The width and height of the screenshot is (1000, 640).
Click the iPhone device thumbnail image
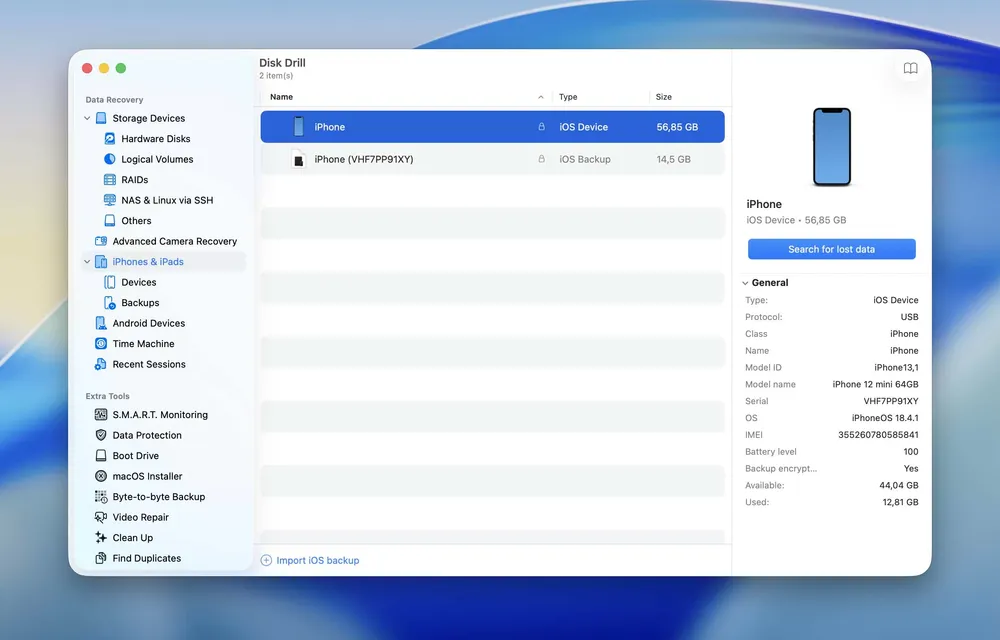(832, 147)
